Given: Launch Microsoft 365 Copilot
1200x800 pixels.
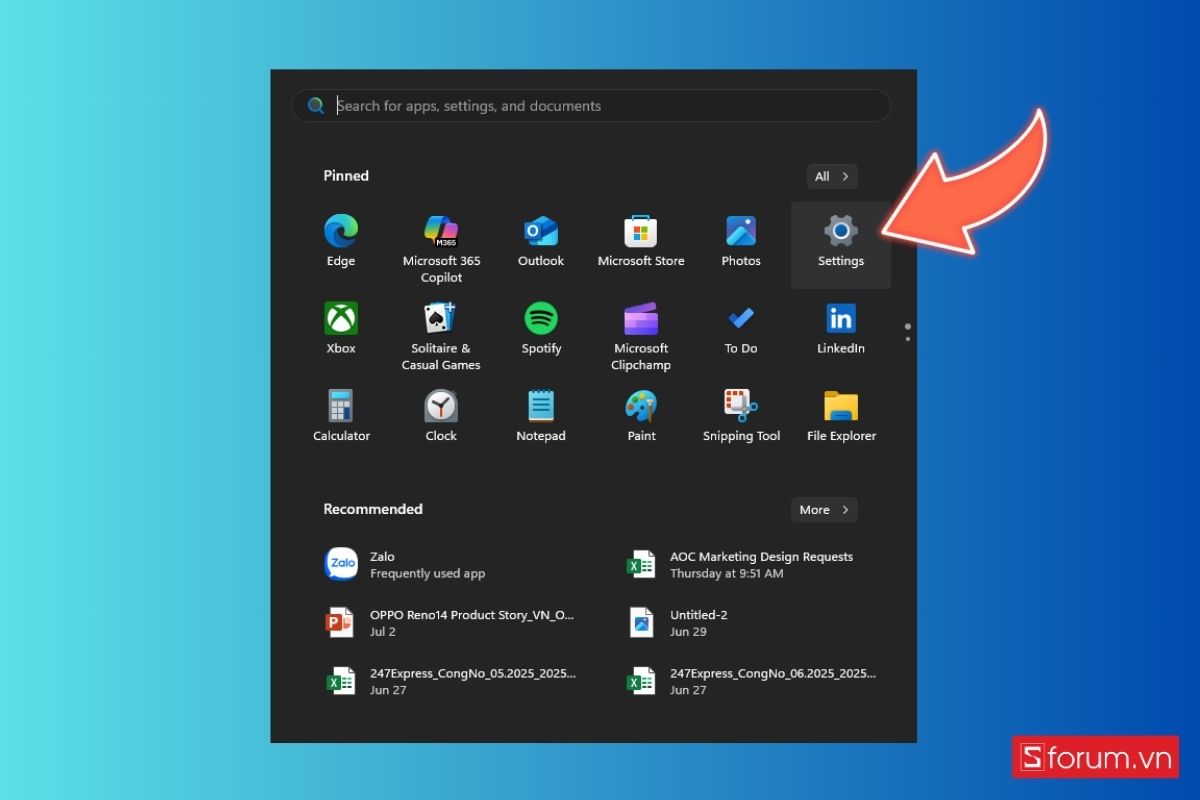Looking at the screenshot, I should tap(441, 248).
